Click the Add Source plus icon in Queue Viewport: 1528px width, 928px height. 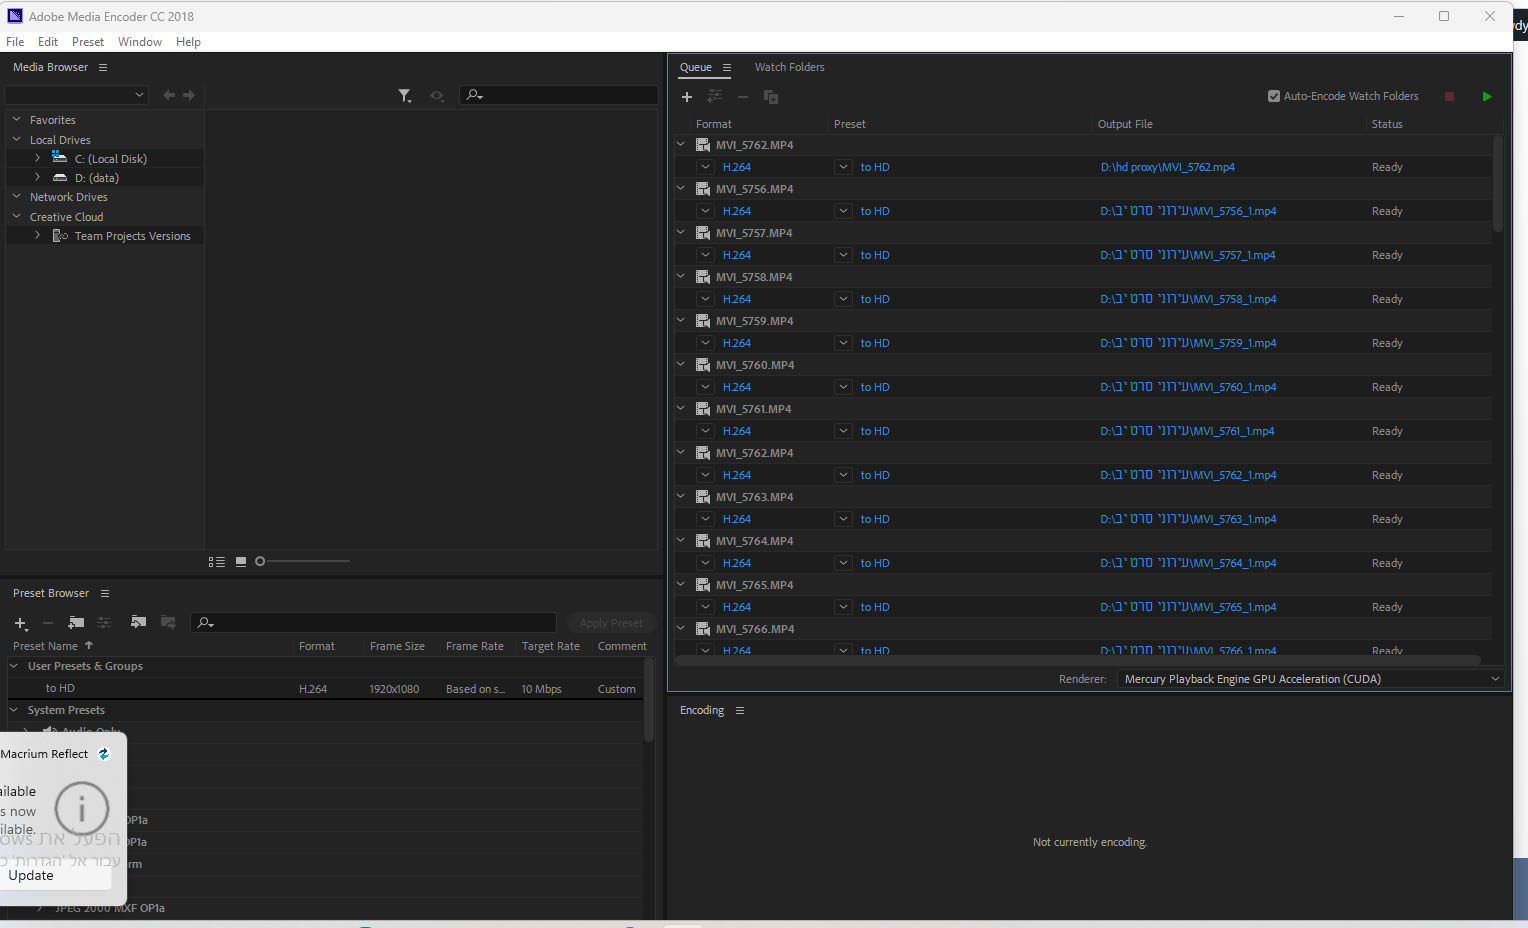pyautogui.click(x=687, y=97)
